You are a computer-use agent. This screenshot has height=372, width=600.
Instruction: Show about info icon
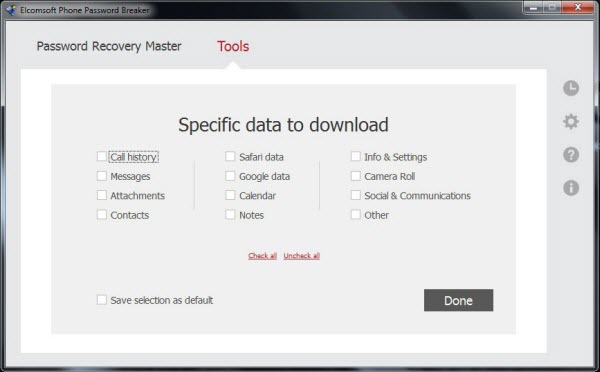[x=571, y=188]
